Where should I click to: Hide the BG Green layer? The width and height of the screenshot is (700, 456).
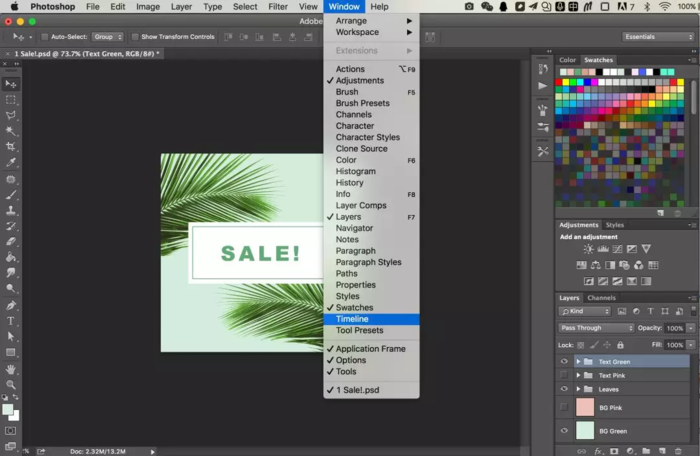[564, 431]
